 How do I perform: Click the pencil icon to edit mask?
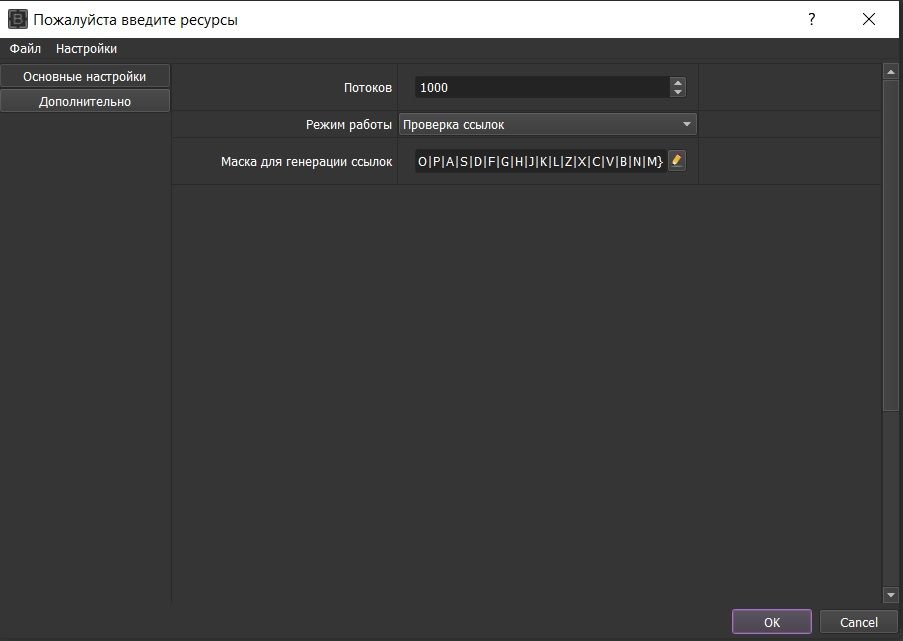677,161
